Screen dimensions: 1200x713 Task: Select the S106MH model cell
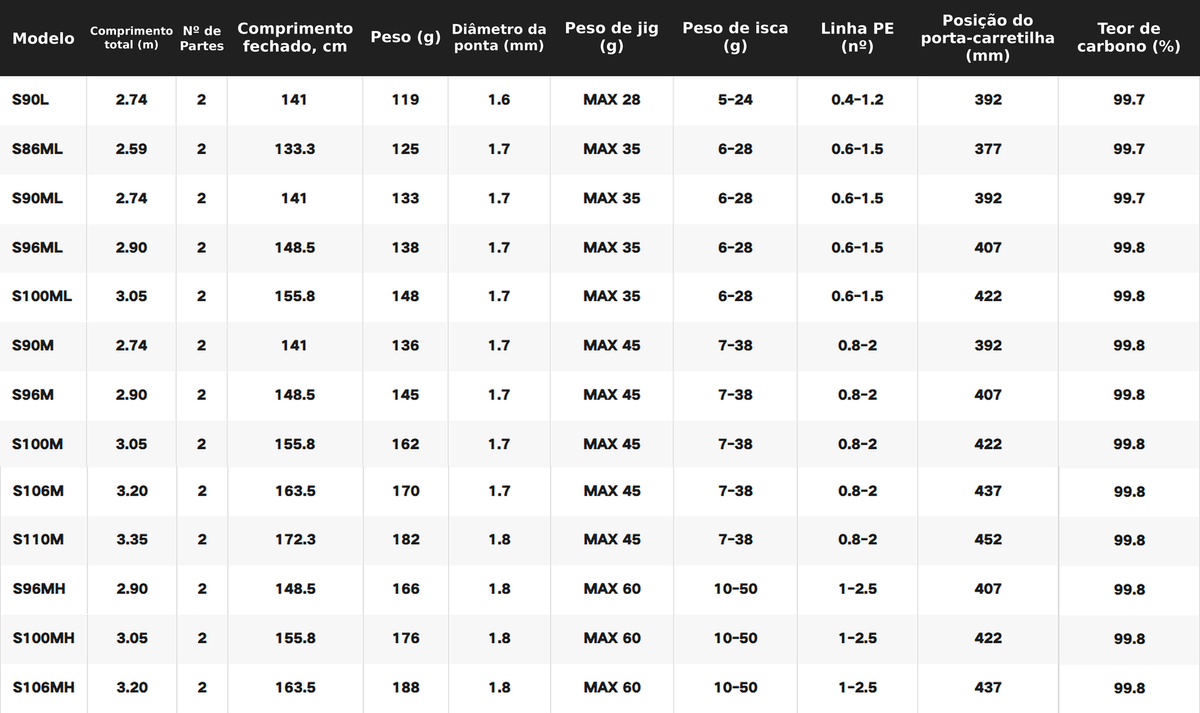(x=43, y=688)
